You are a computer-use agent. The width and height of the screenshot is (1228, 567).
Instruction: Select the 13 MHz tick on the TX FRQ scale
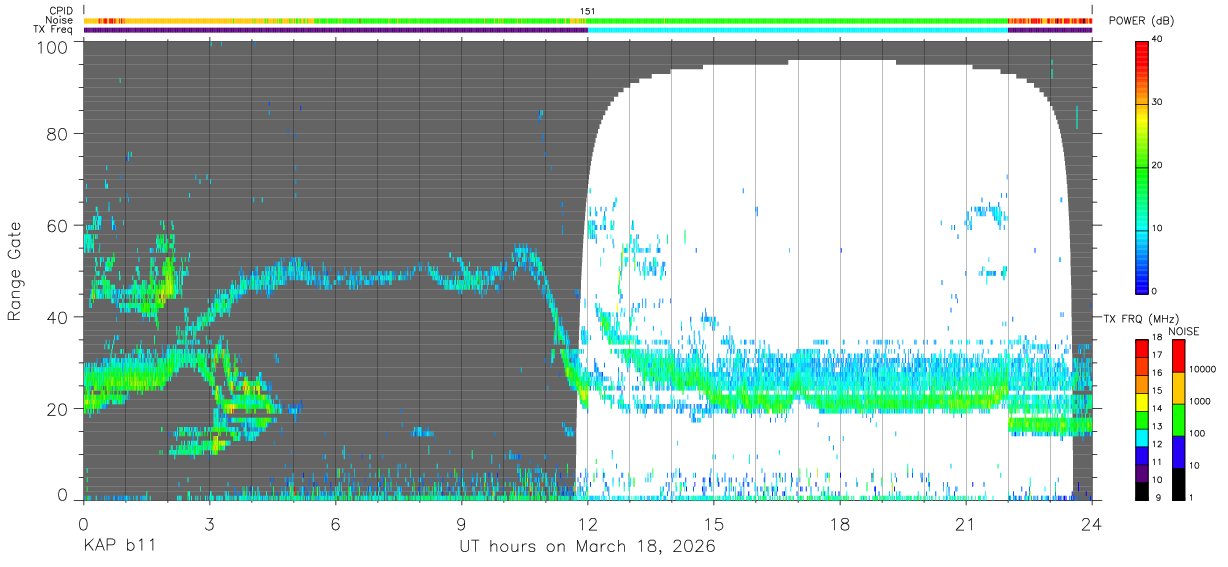(1158, 427)
